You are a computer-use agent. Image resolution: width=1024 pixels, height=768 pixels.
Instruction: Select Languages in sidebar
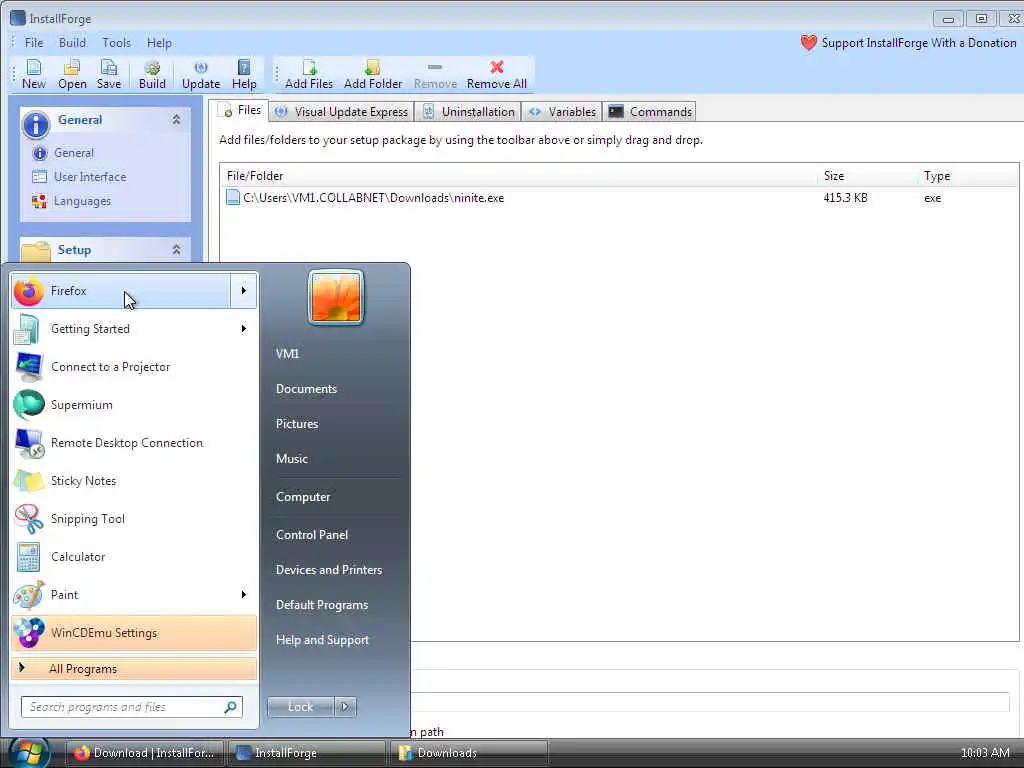click(82, 201)
